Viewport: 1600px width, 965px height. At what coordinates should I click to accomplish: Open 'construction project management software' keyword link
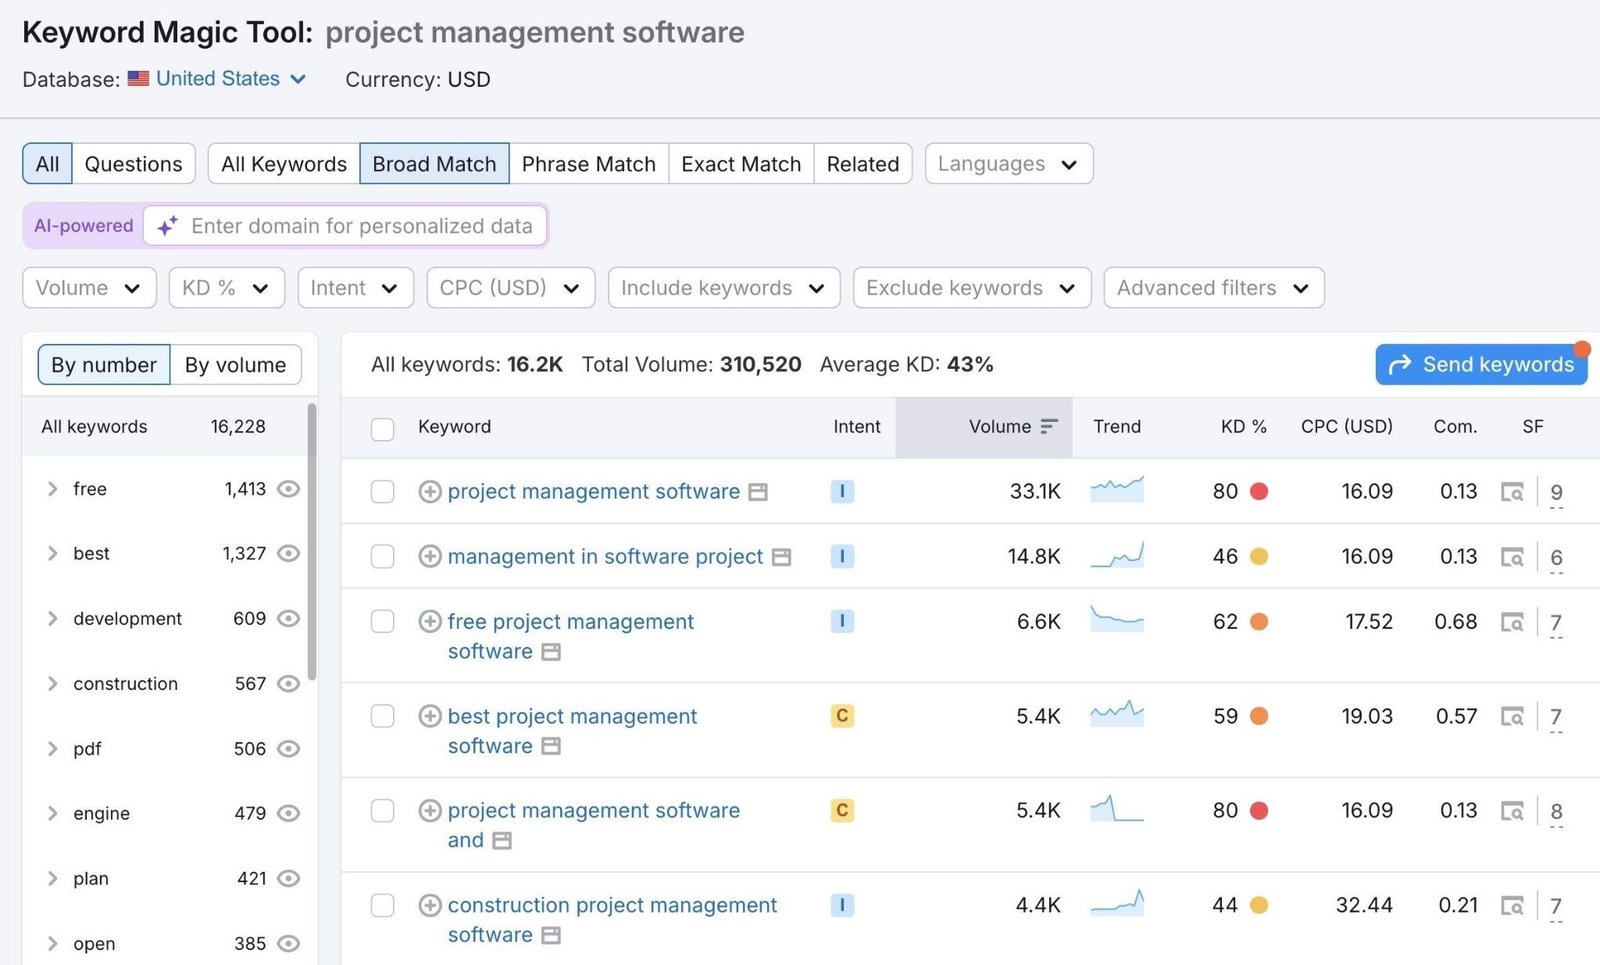coord(612,920)
